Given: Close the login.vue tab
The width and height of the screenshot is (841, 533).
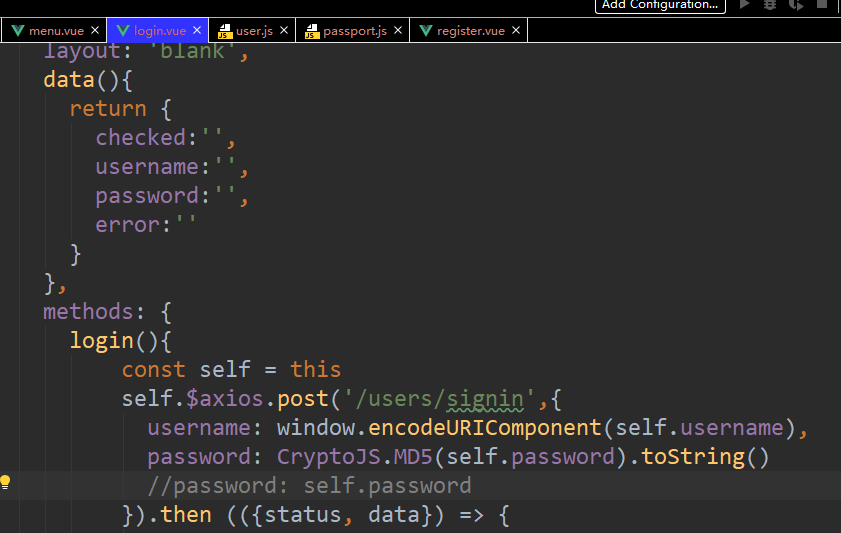Looking at the screenshot, I should coord(197,31).
